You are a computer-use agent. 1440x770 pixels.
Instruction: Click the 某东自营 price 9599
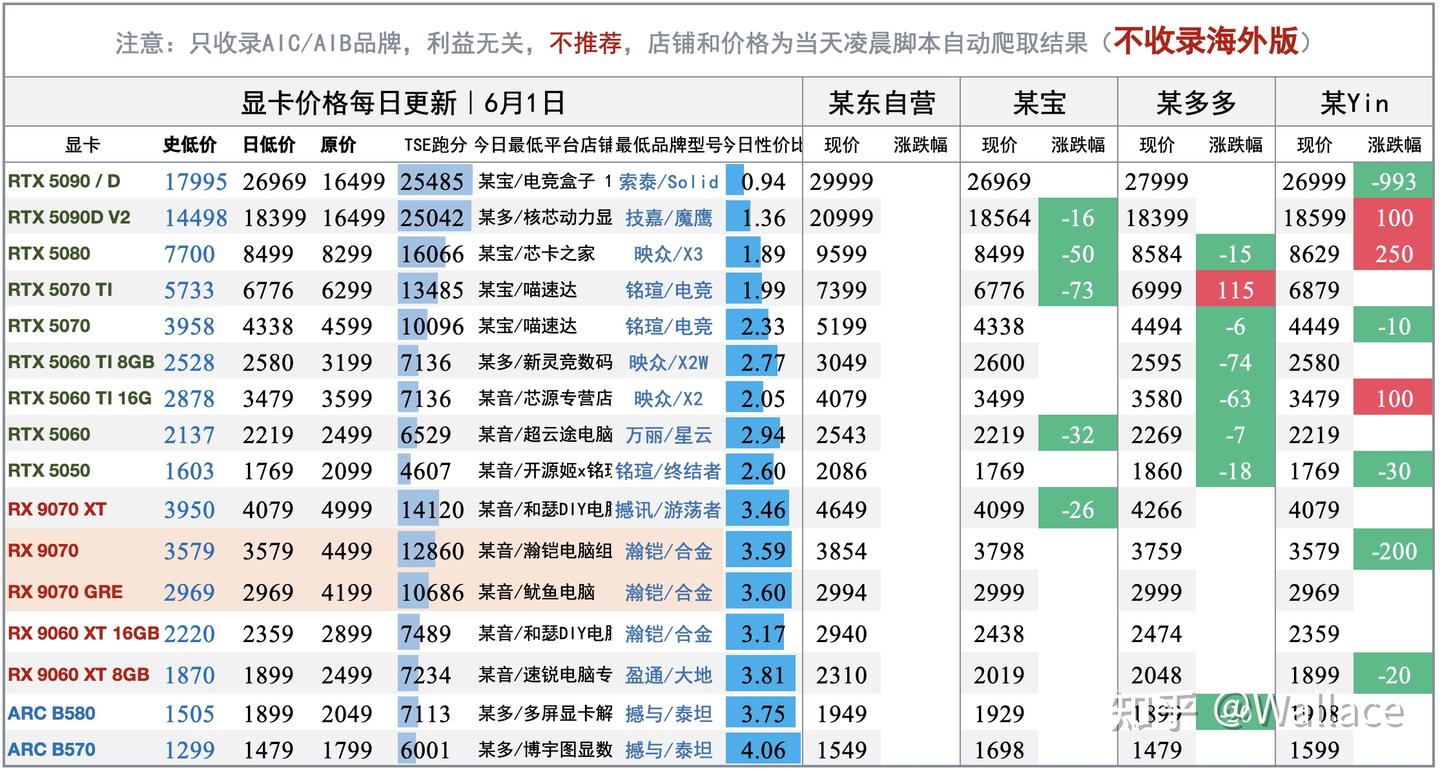(x=842, y=254)
